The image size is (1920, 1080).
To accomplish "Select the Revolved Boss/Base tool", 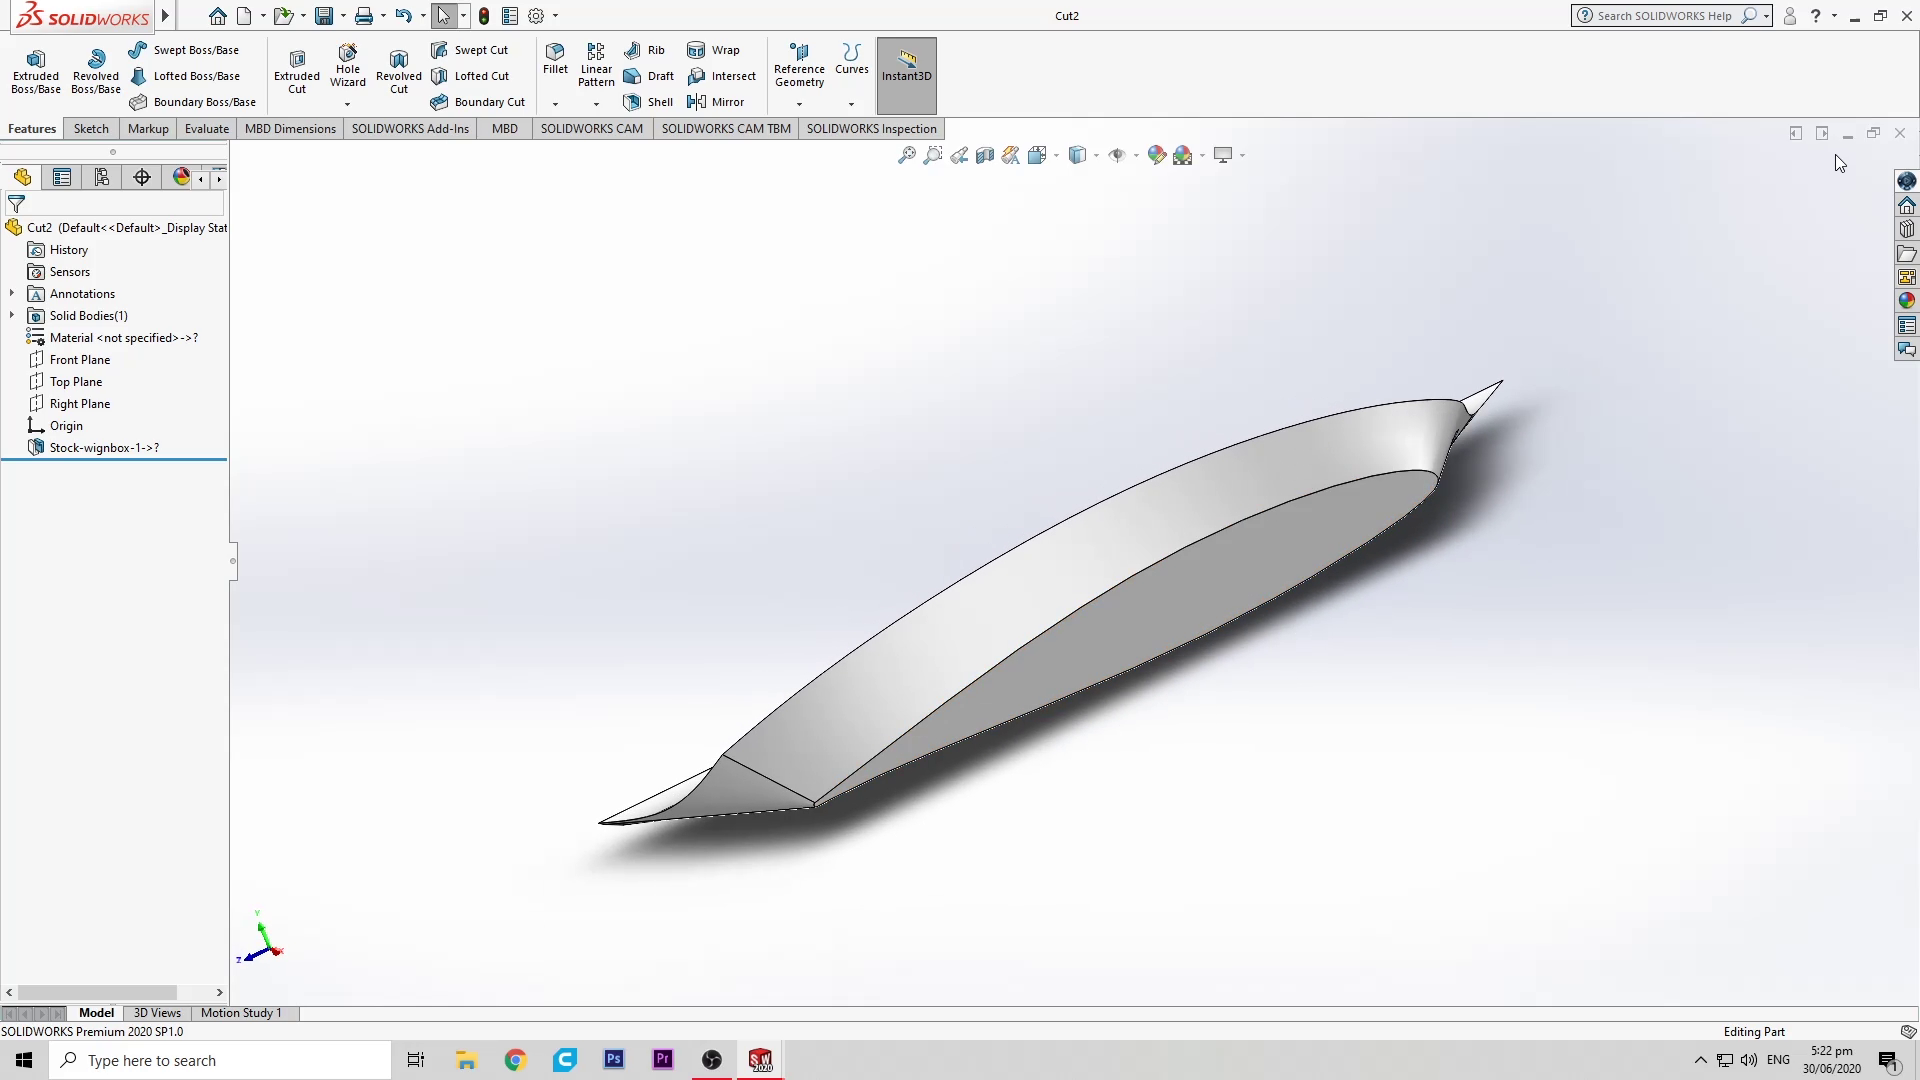I will [96, 71].
